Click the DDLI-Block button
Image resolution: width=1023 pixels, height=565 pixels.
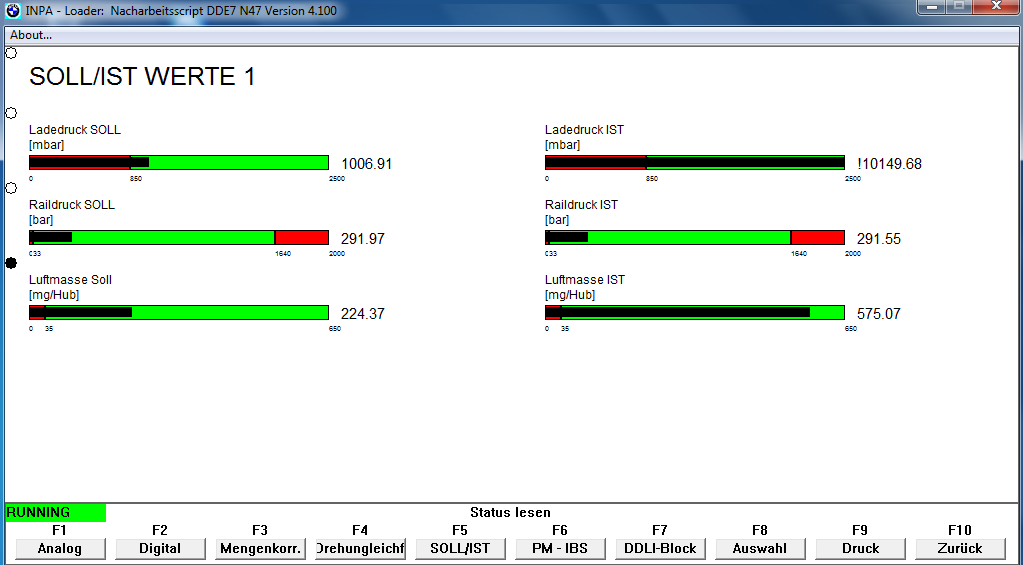click(x=660, y=548)
